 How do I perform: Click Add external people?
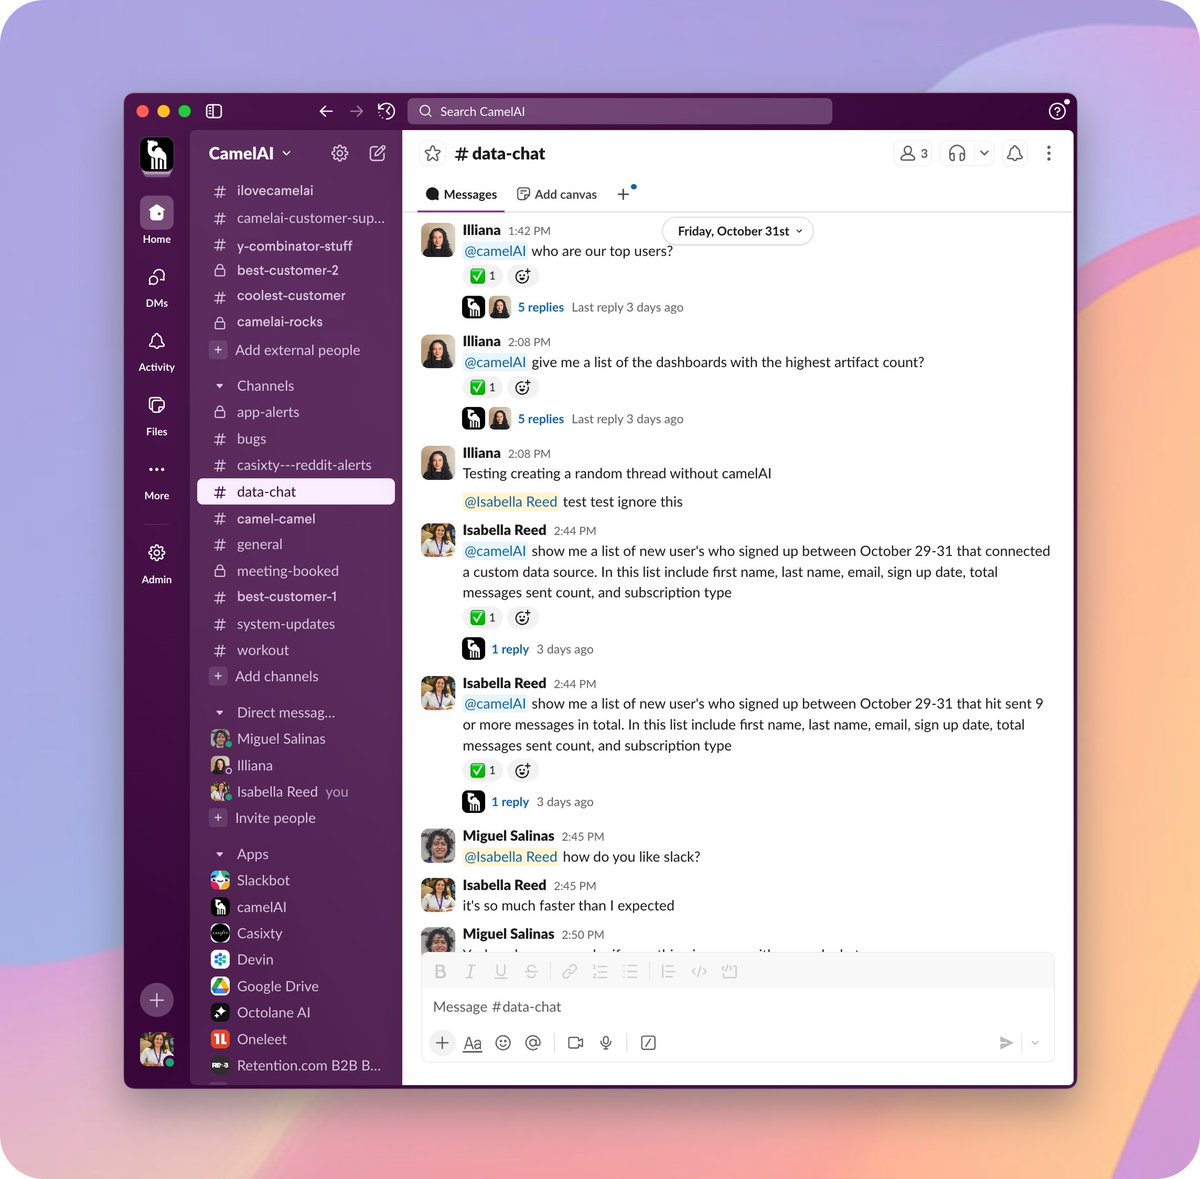tap(296, 350)
